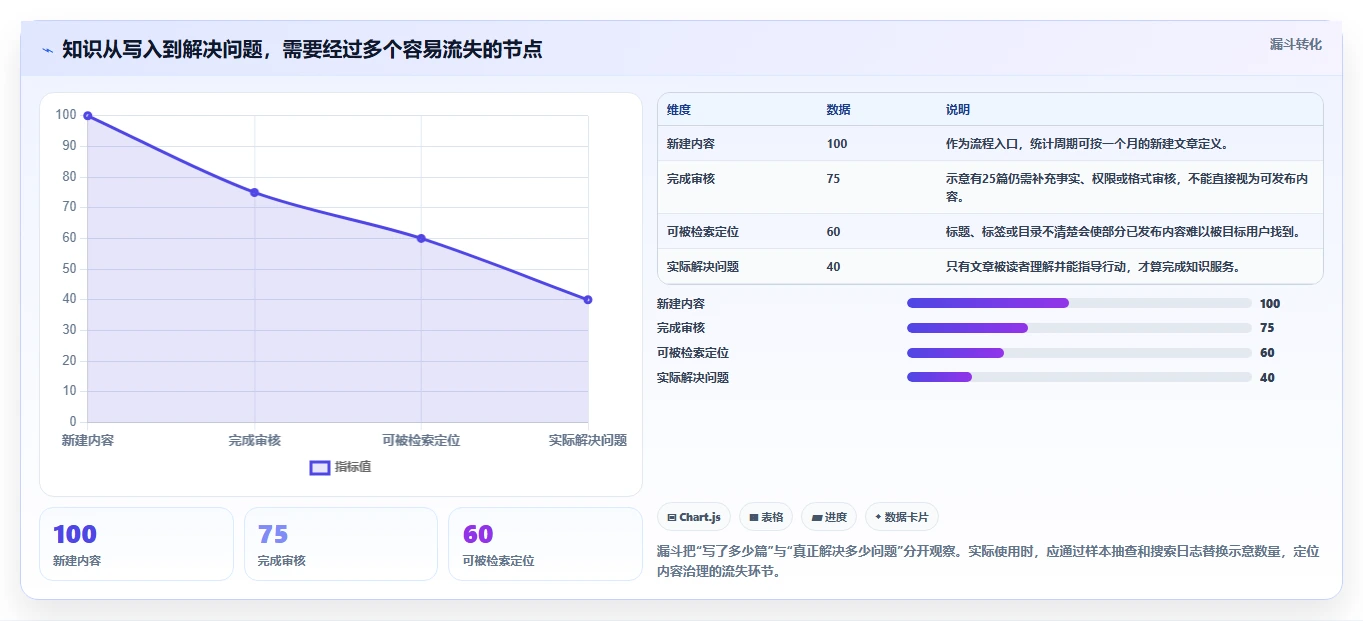Image resolution: width=1363 pixels, height=621 pixels.
Task: Click the icon inside the 进度 tag
Action: point(816,518)
